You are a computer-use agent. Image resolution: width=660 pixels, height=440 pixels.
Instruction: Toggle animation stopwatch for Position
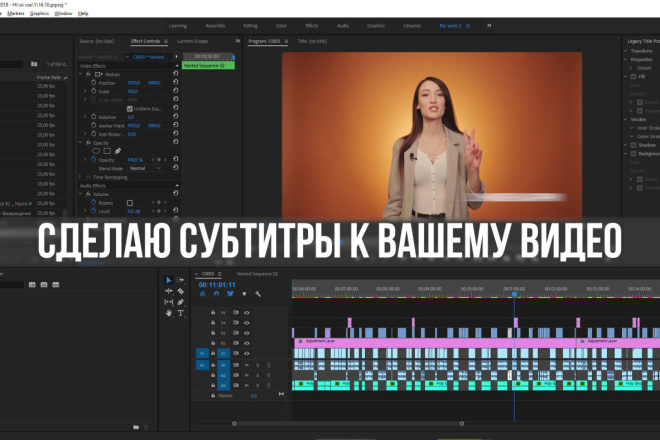coord(93,83)
